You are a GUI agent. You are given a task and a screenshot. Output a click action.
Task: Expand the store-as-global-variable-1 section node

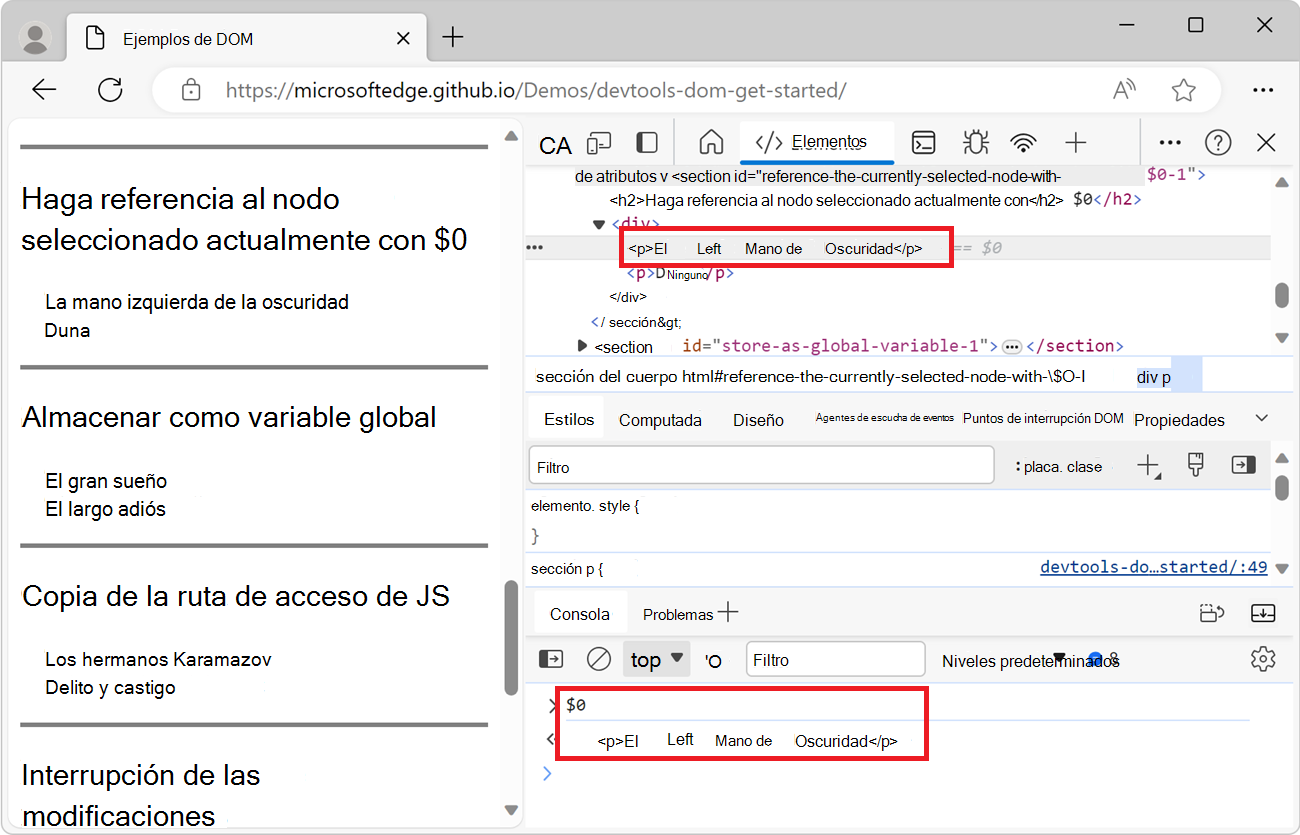click(x=583, y=346)
